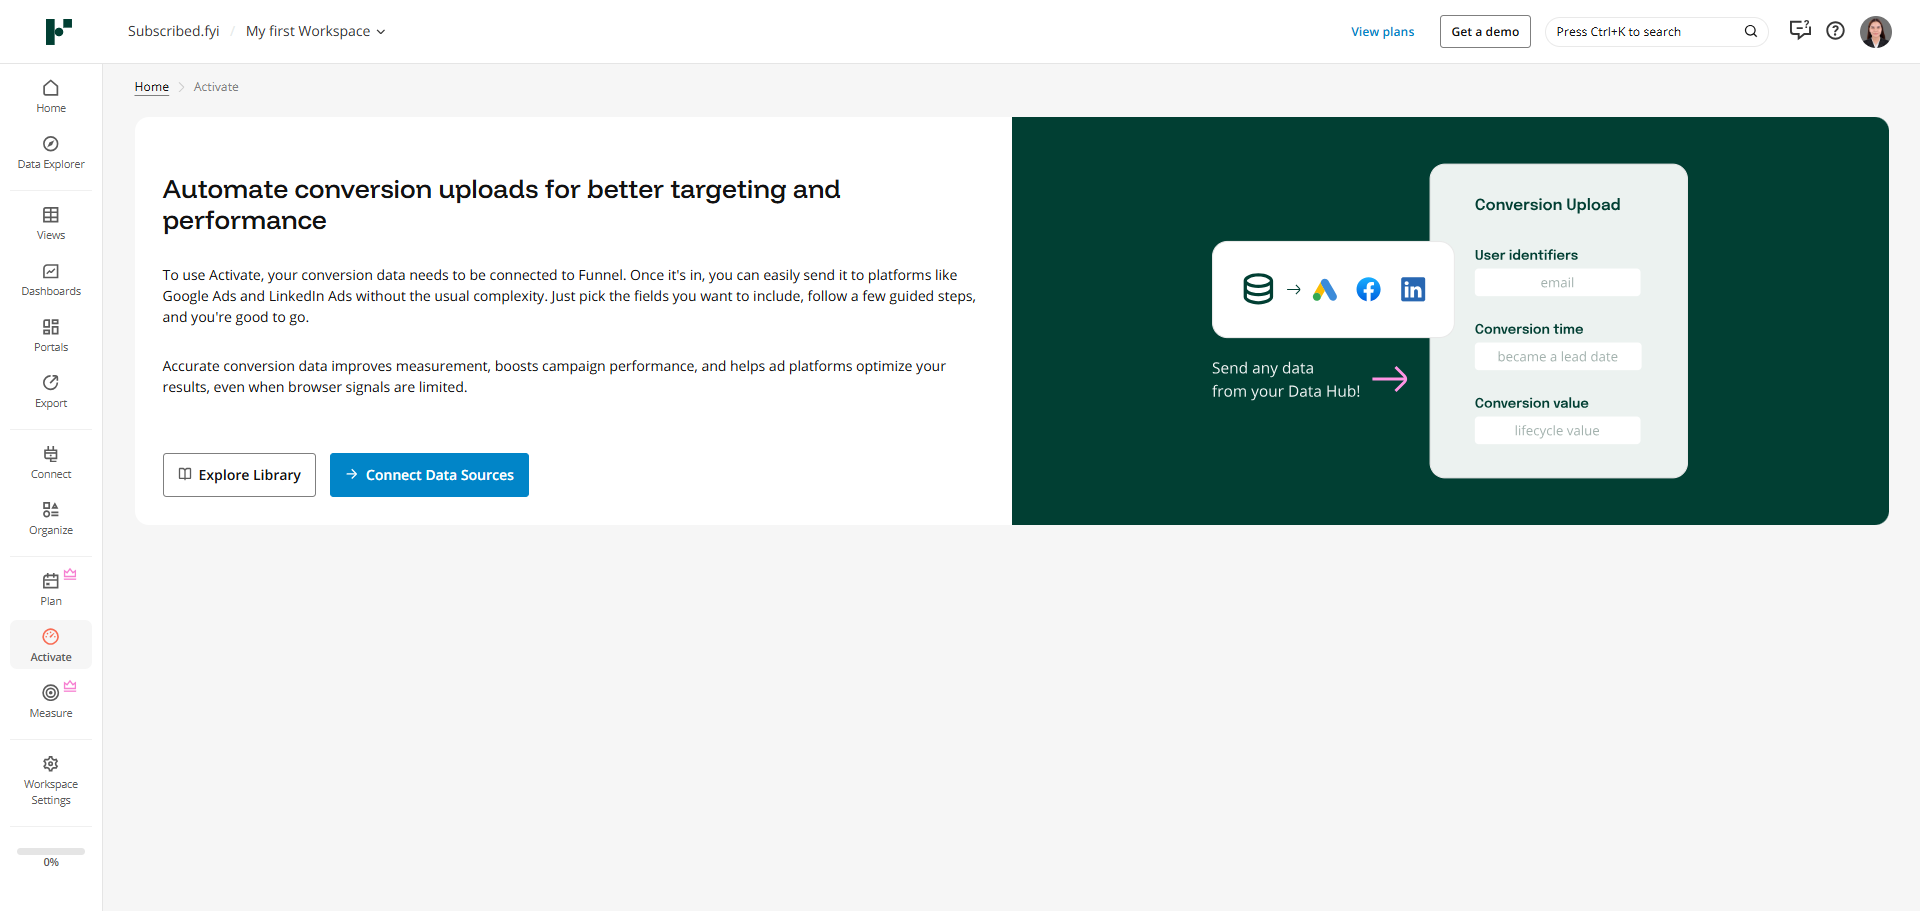This screenshot has width=1920, height=911.
Task: Click the Conversion Upload card title
Action: tap(1547, 205)
